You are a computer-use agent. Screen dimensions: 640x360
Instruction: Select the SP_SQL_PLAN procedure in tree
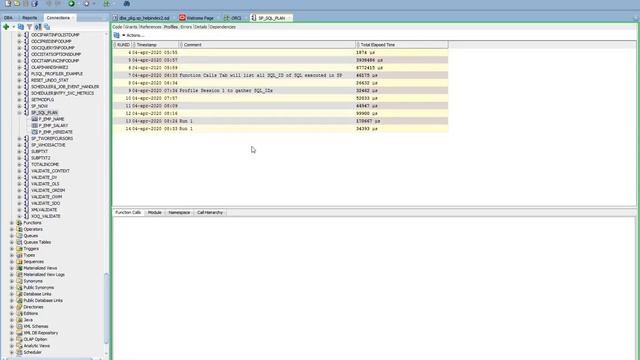[x=44, y=113]
